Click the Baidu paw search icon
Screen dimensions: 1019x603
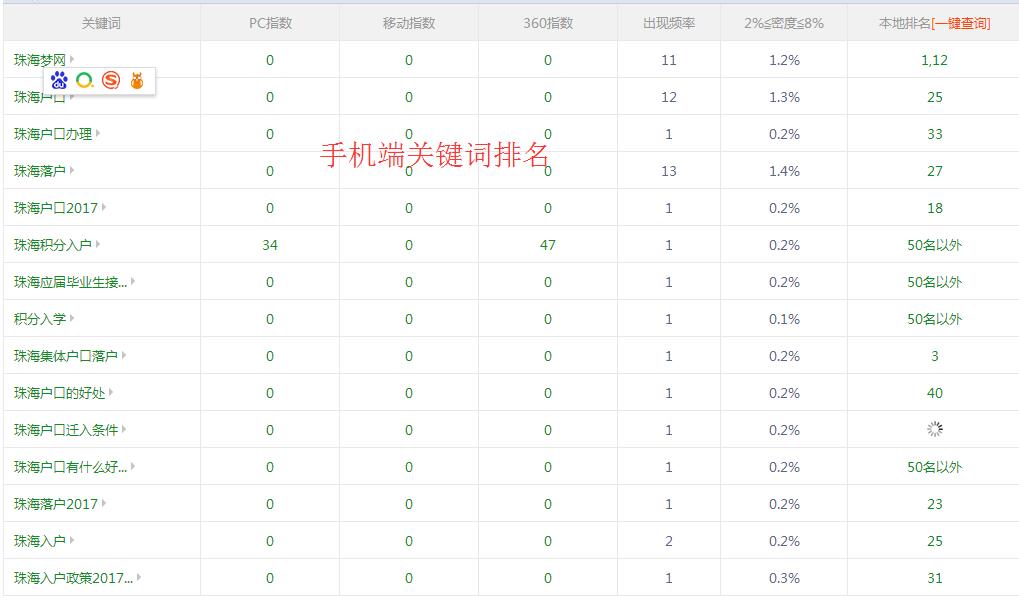59,81
